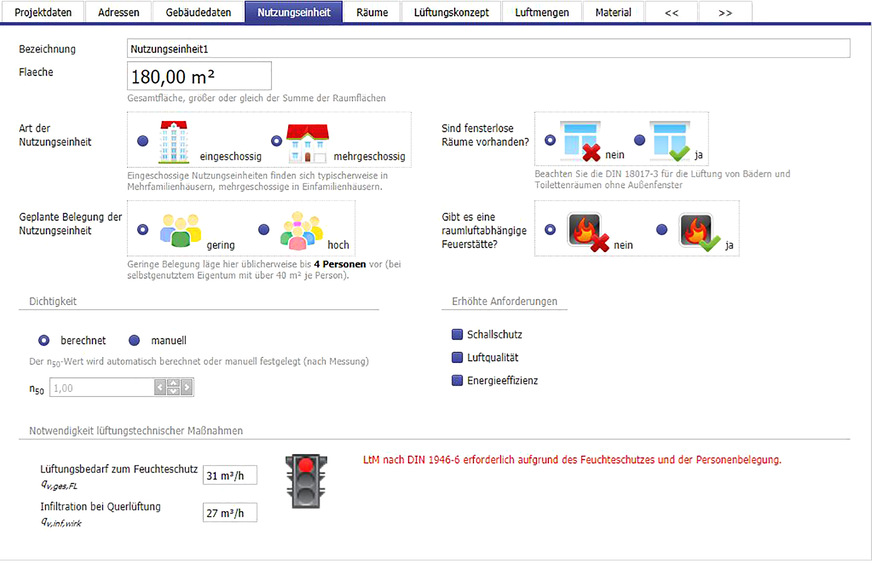Select the manuell radio button for Dichtigkeit
872x564 pixels.
[134, 340]
